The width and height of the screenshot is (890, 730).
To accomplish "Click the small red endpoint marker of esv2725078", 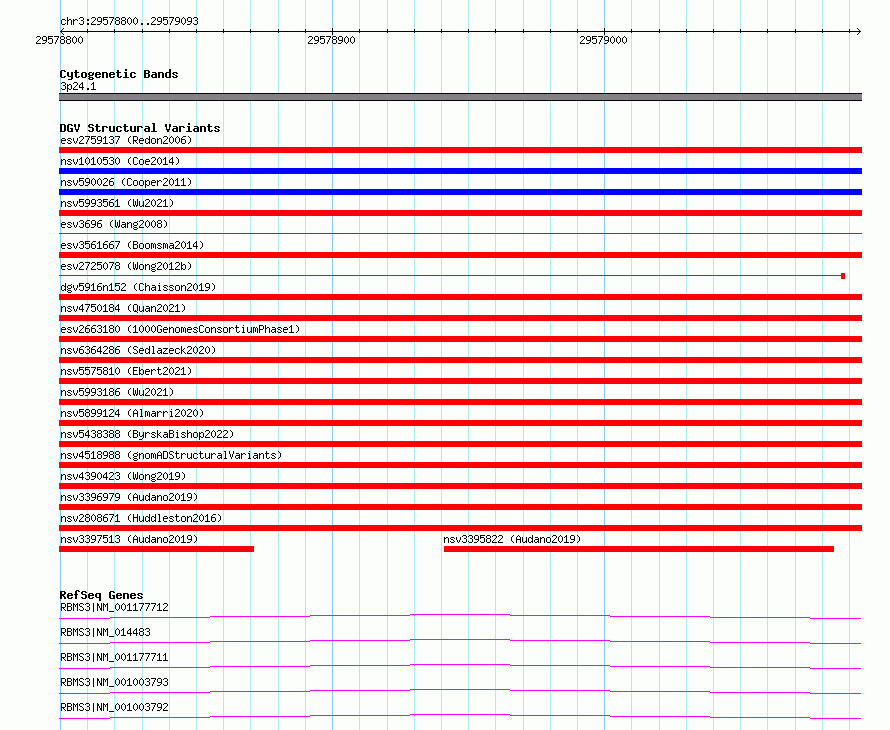I will [x=843, y=276].
